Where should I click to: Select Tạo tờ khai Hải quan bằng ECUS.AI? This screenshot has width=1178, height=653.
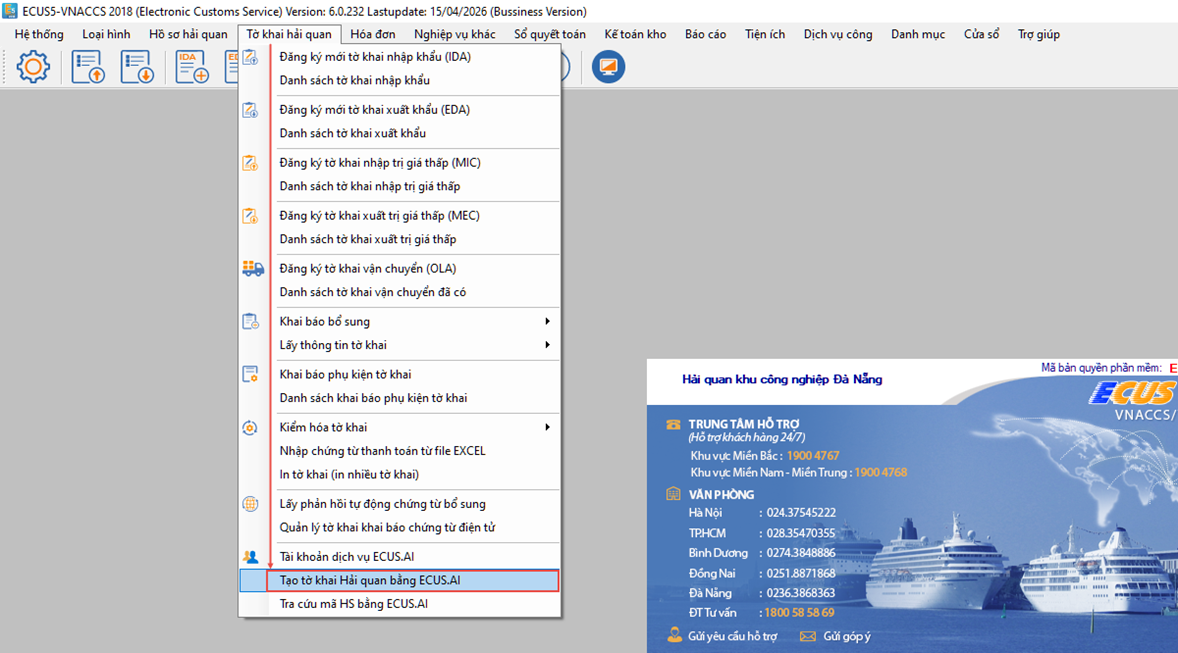[370, 581]
